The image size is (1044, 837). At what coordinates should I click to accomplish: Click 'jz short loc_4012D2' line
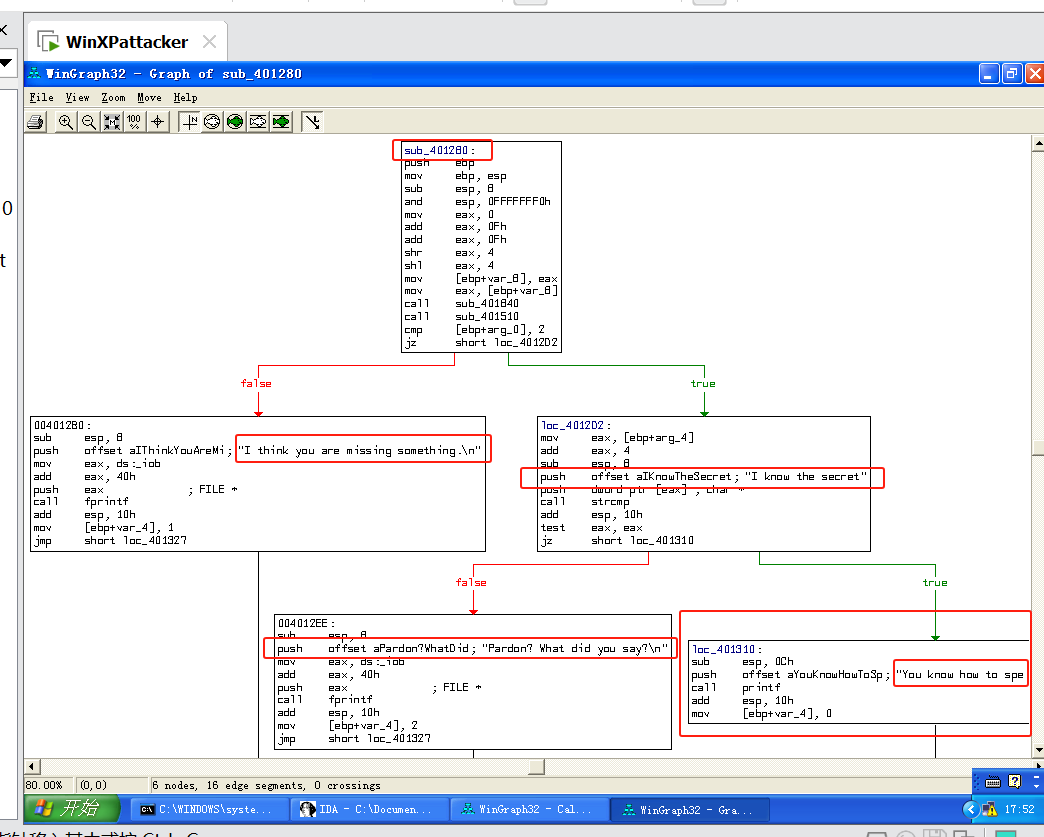481,342
